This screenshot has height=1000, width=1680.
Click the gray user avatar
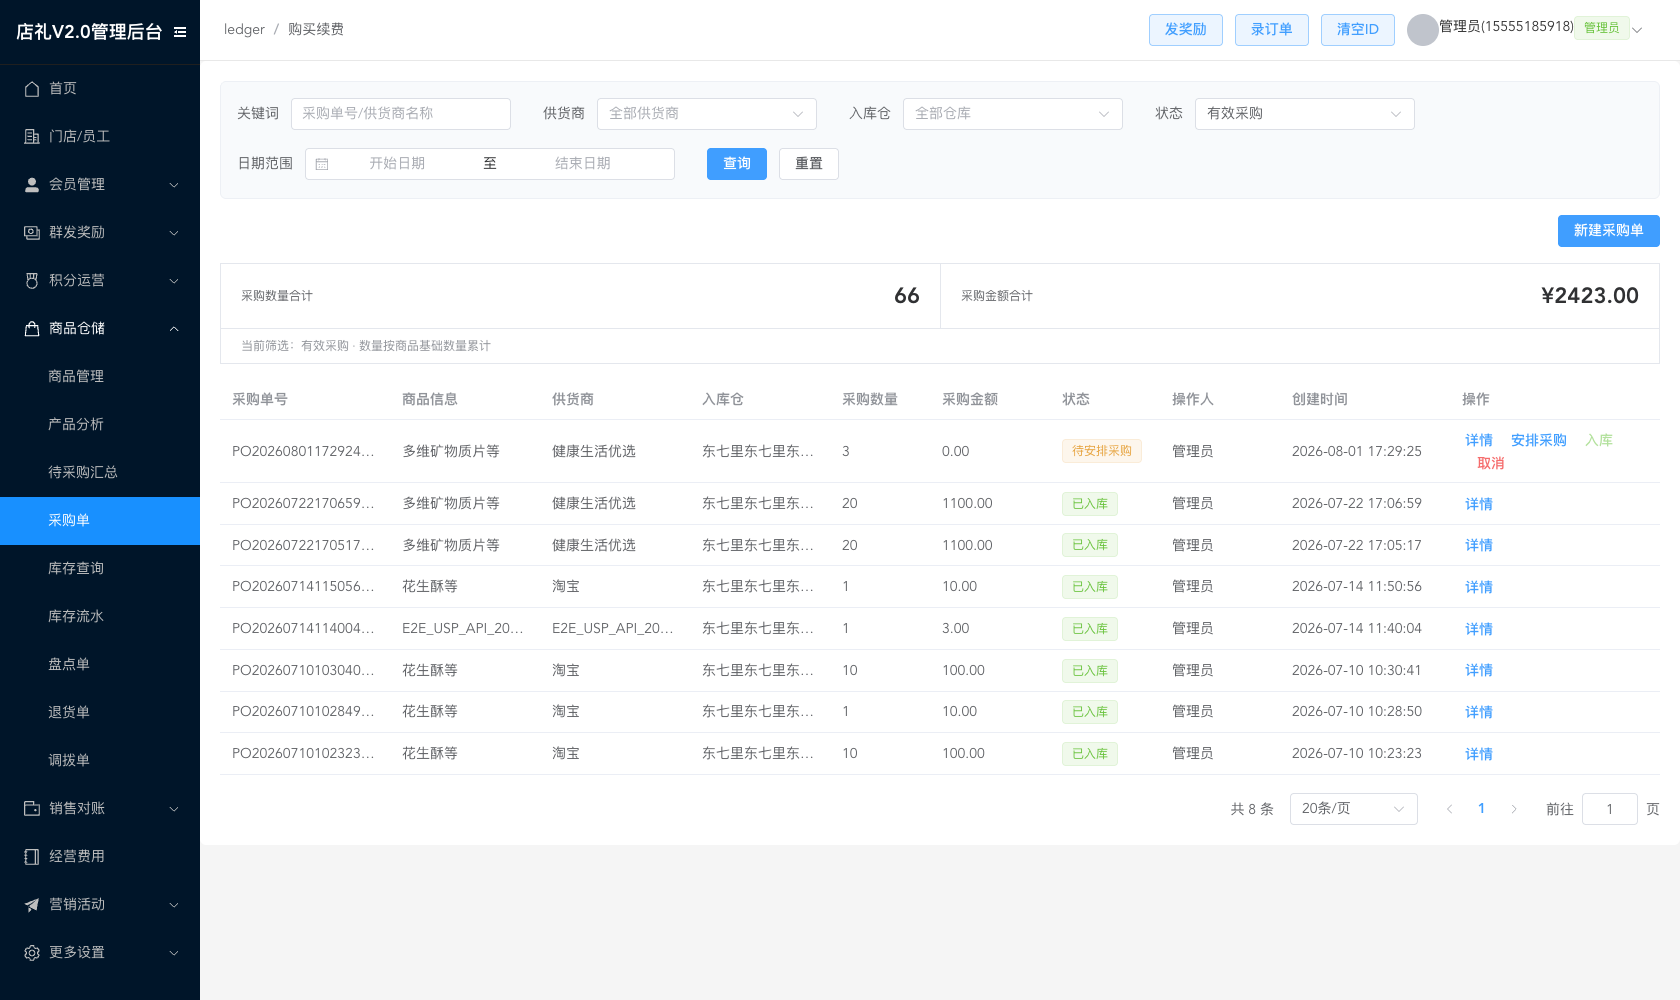1422,30
